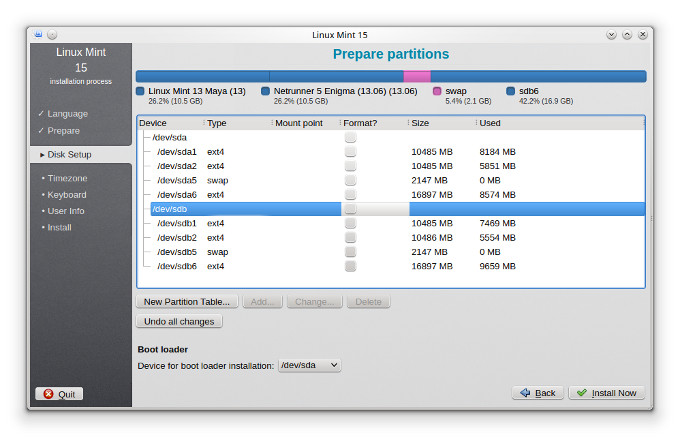Click the round pin button beside window menu
The width and height of the screenshot is (680, 437).
coord(52,35)
